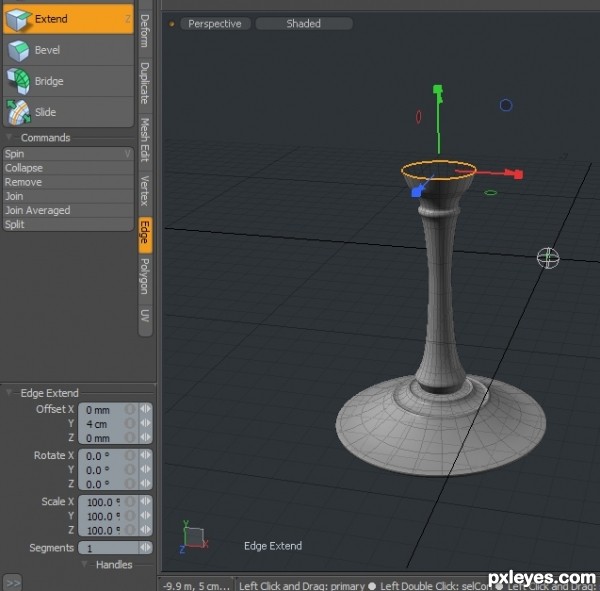This screenshot has height=591, width=600.
Task: Open the Perspective view type dropdown
Action: (x=215, y=24)
